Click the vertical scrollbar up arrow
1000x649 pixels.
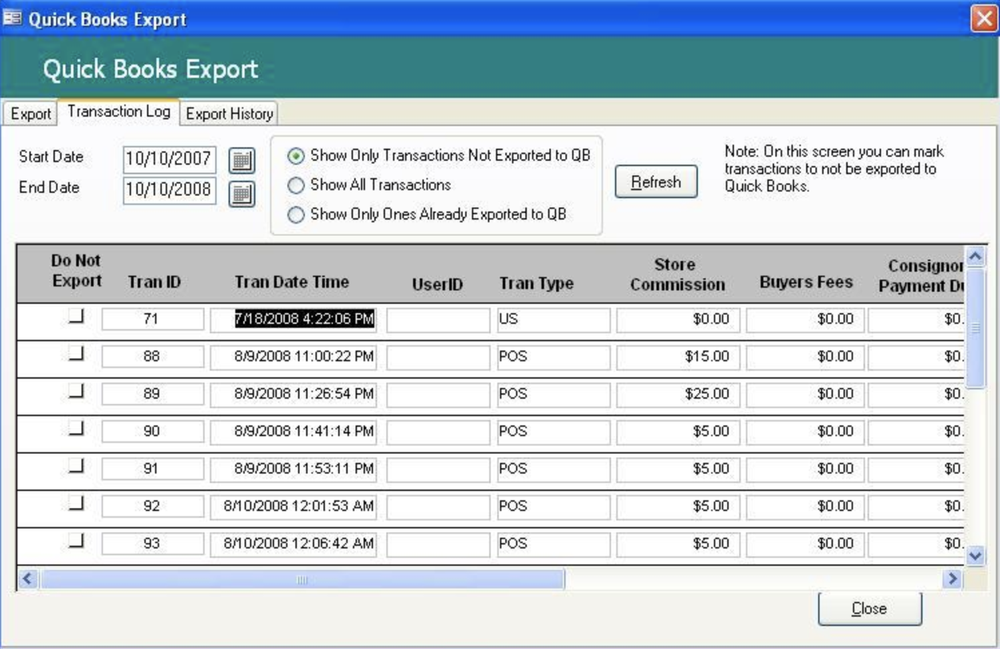[x=975, y=256]
